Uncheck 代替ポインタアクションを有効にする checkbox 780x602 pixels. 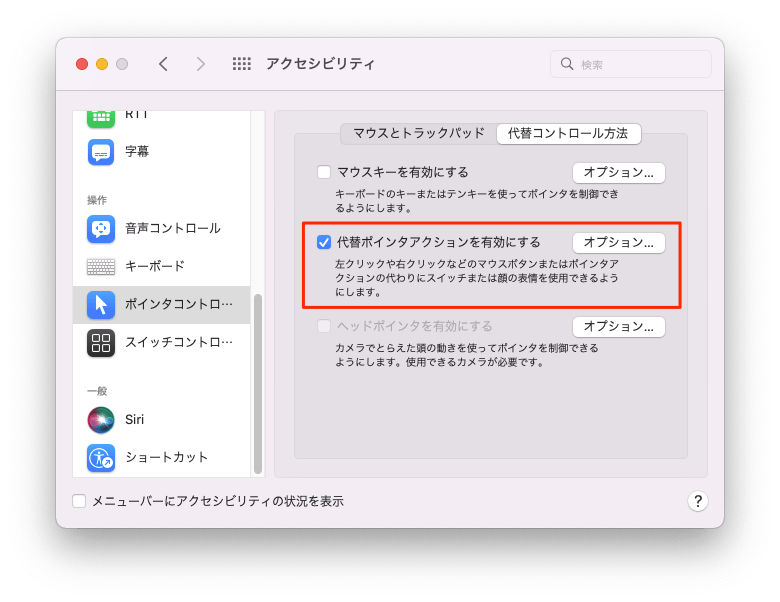tap(324, 242)
